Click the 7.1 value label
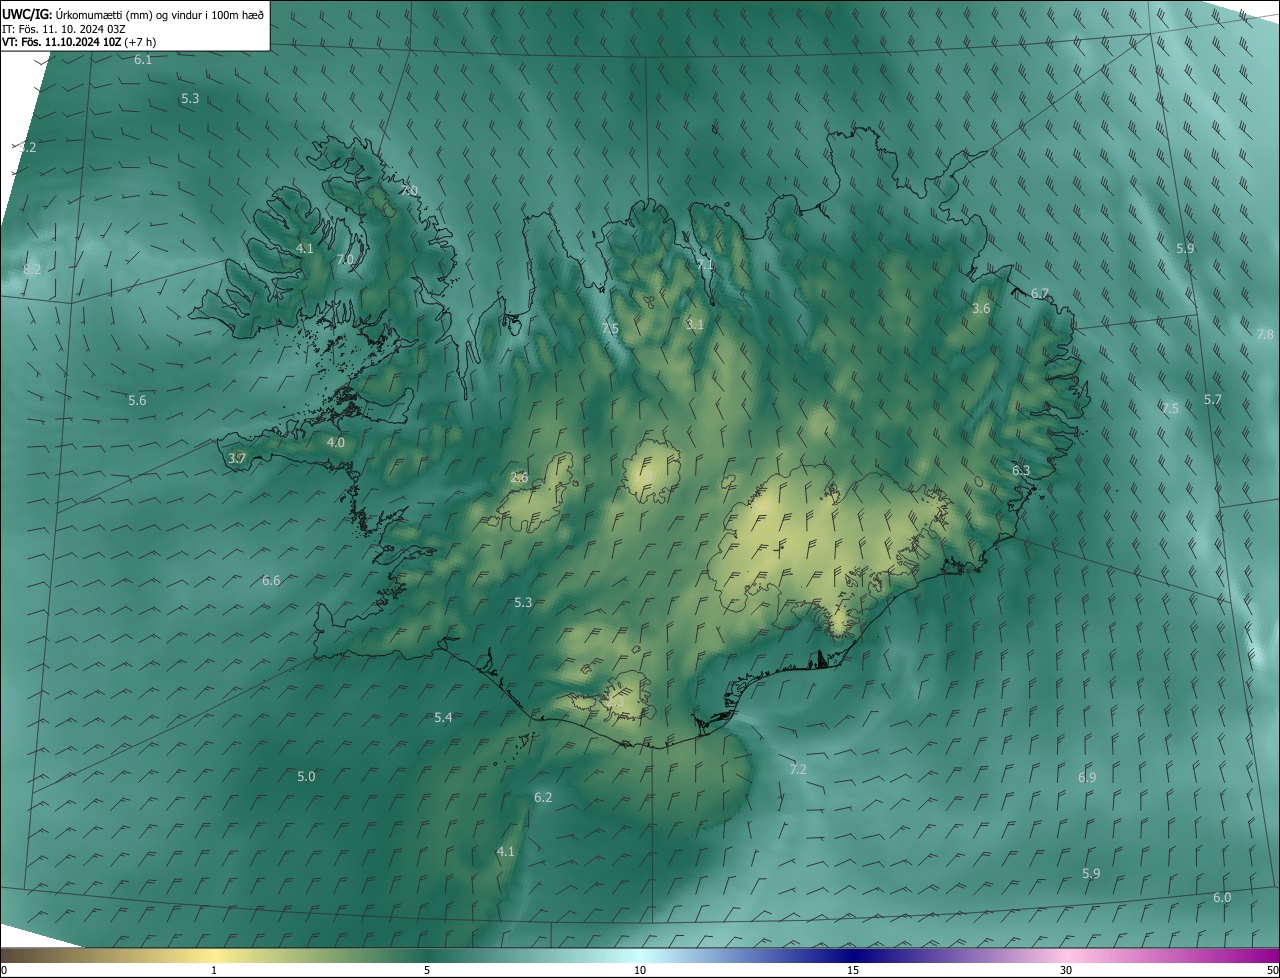This screenshot has height=978, width=1280. pos(705,265)
